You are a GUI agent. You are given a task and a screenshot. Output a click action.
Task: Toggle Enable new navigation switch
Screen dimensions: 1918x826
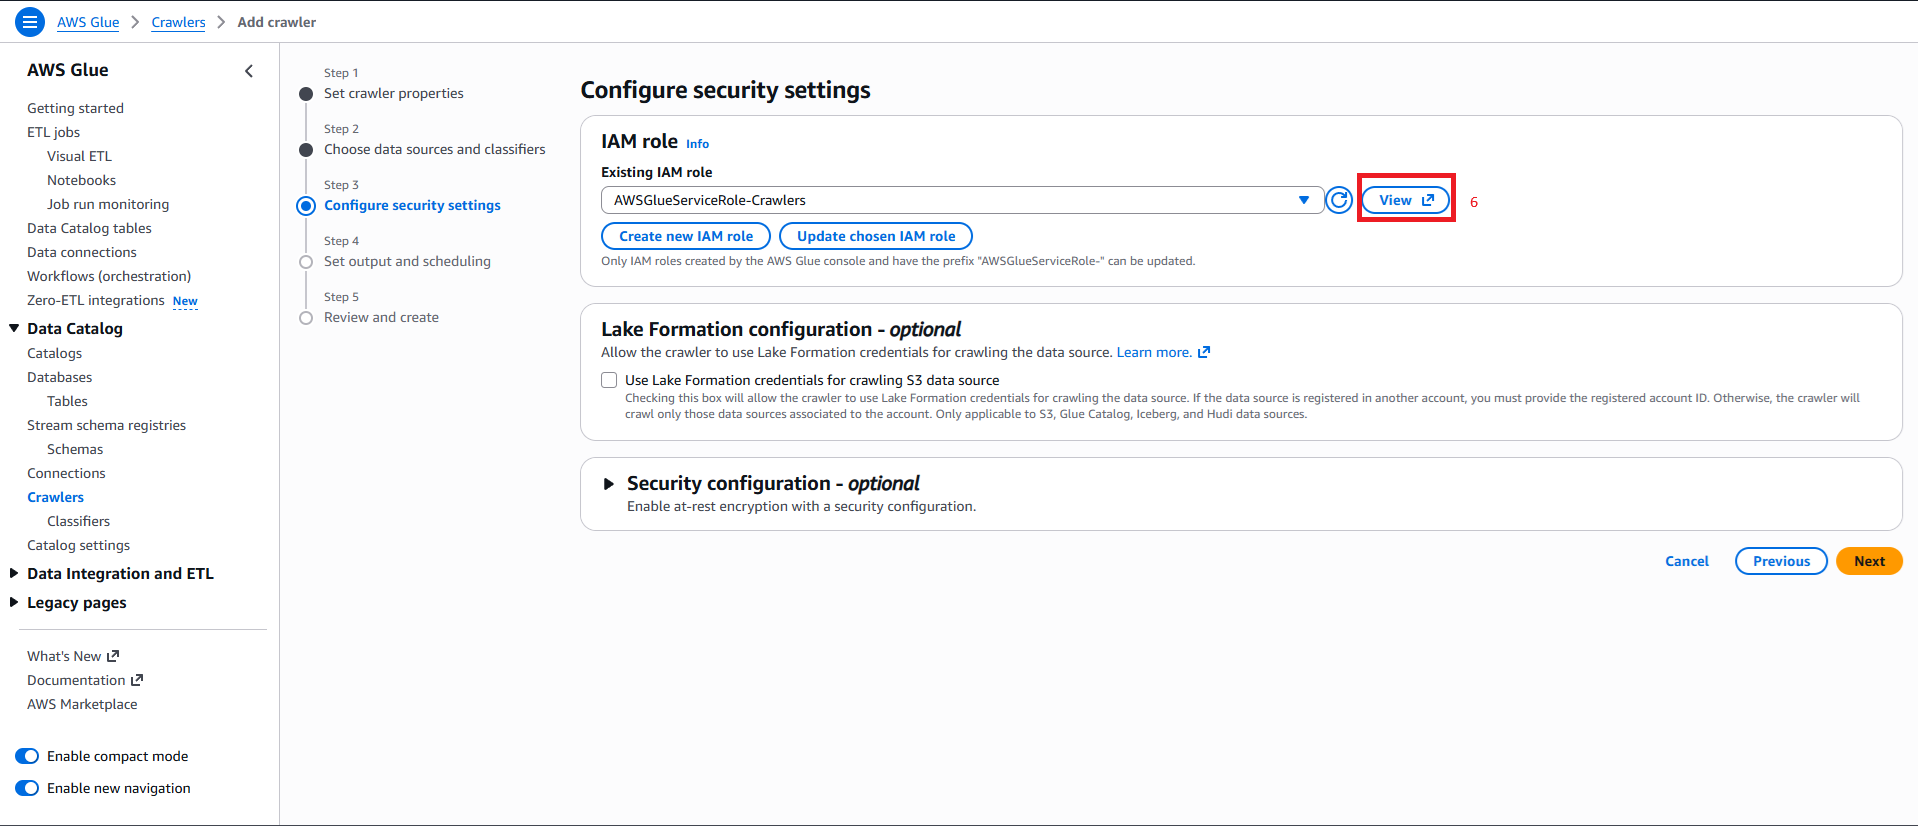coord(27,788)
